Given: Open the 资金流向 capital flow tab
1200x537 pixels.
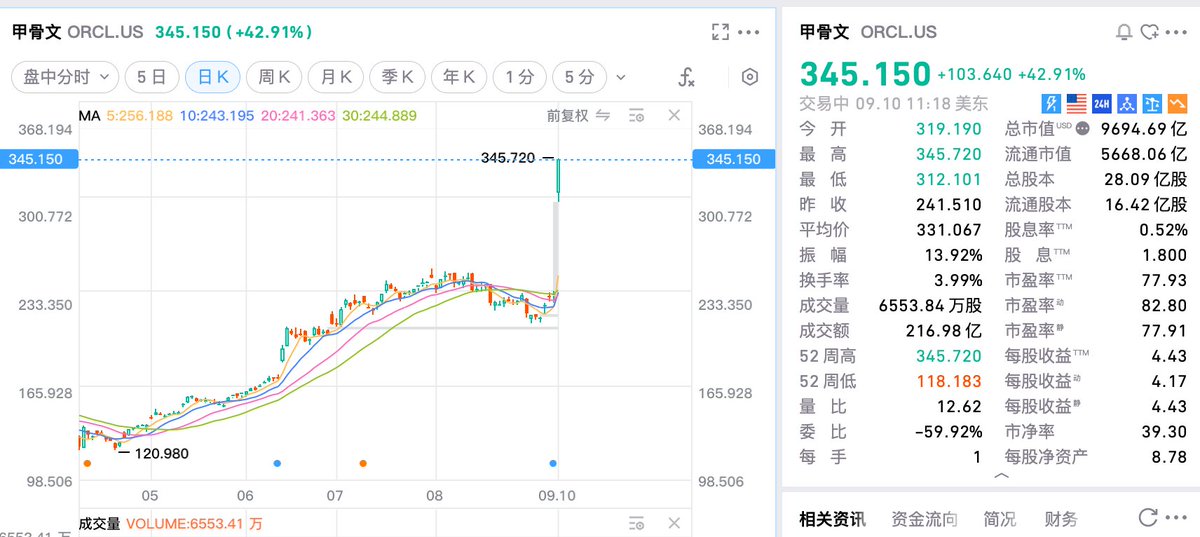Looking at the screenshot, I should pos(924,519).
